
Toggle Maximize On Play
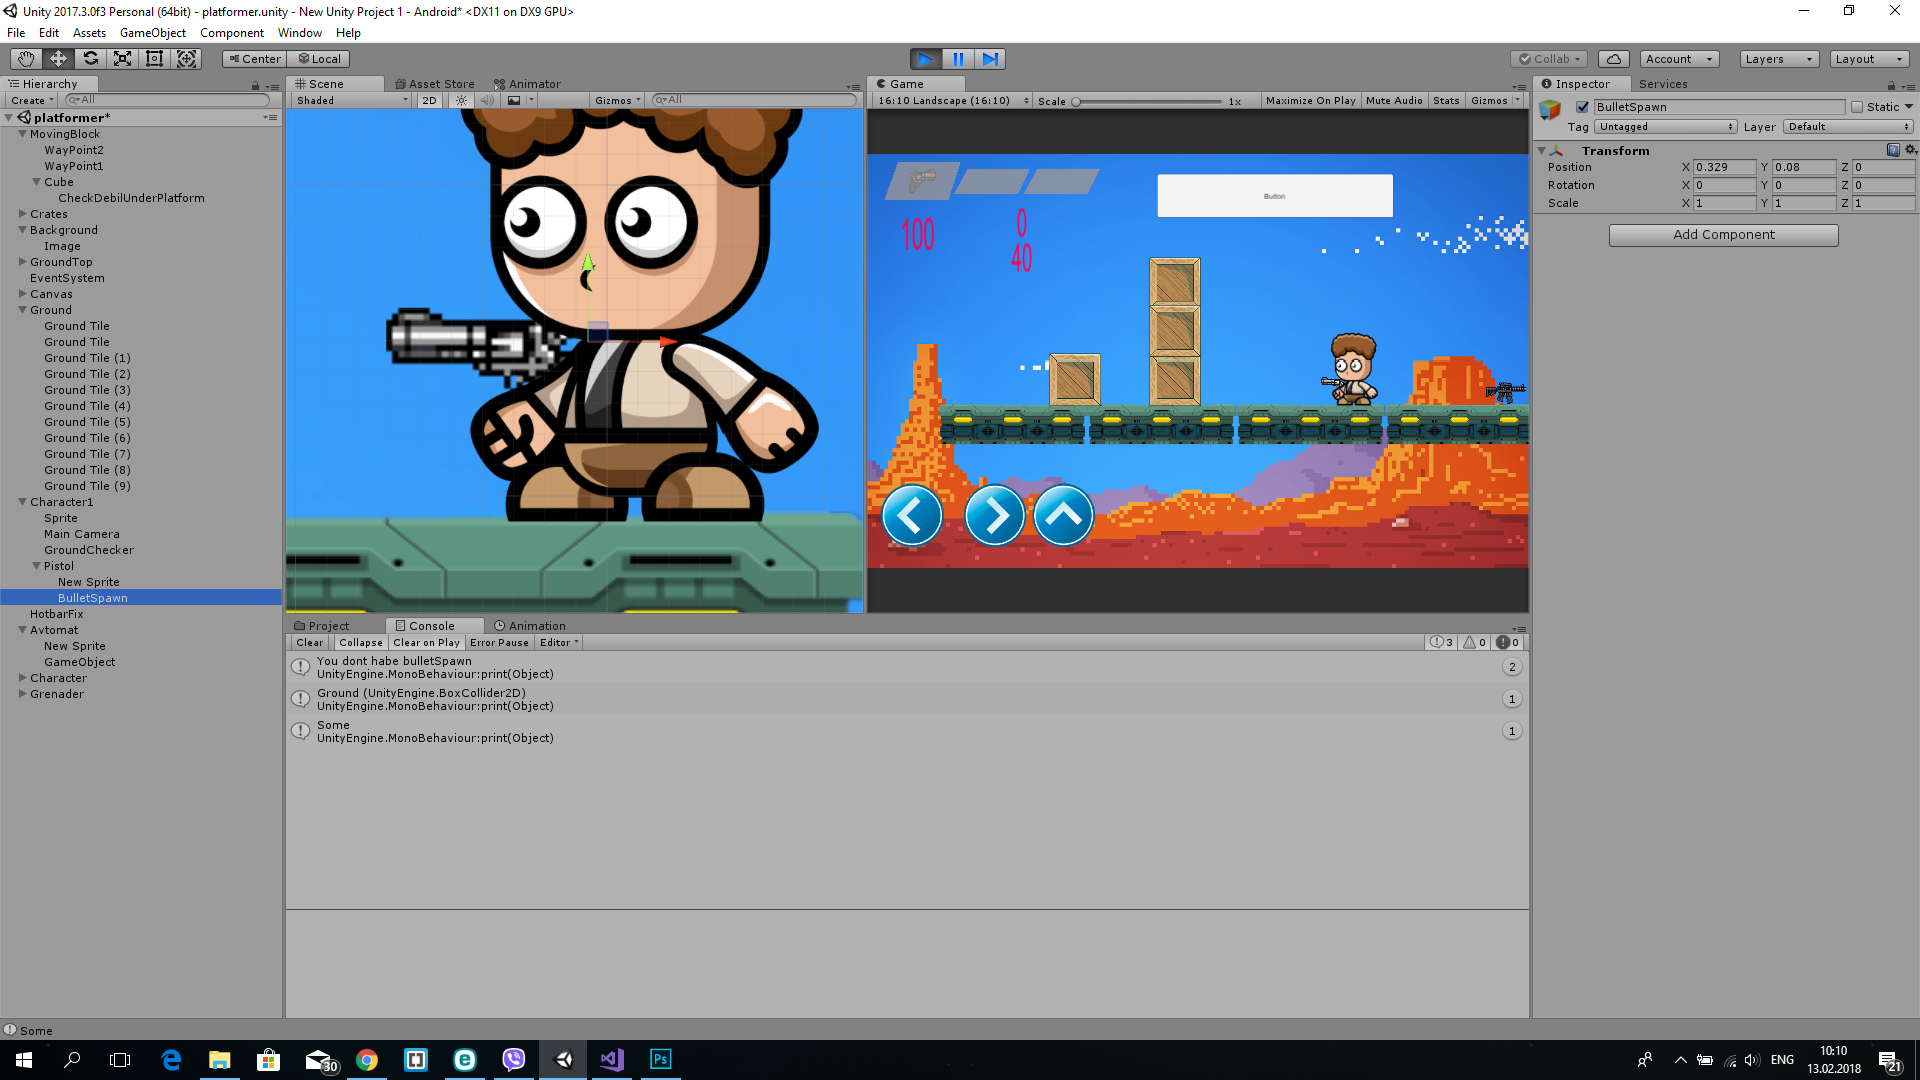click(1310, 100)
